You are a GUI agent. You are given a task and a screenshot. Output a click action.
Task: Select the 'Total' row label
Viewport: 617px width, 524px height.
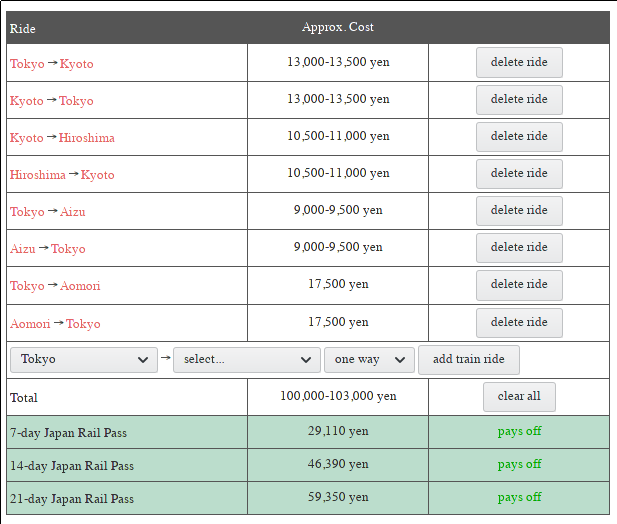pos(24,398)
